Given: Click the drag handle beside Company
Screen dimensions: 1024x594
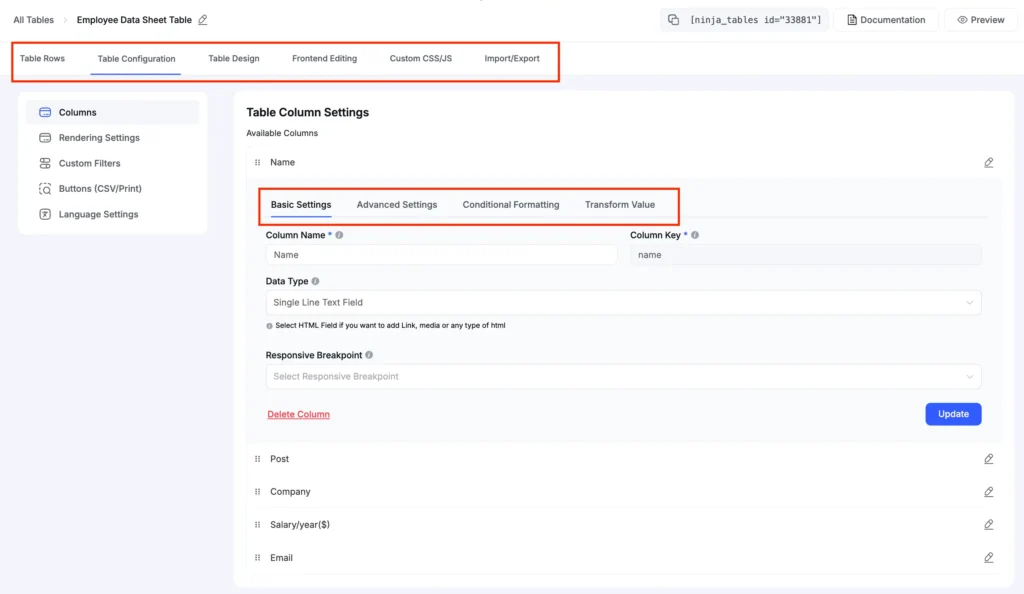Looking at the screenshot, I should 258,491.
